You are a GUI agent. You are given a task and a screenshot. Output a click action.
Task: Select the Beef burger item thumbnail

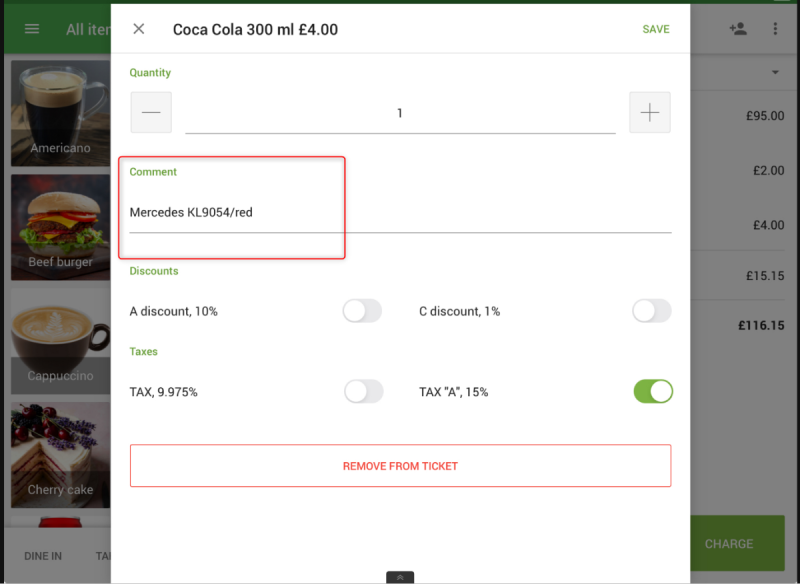tap(60, 227)
